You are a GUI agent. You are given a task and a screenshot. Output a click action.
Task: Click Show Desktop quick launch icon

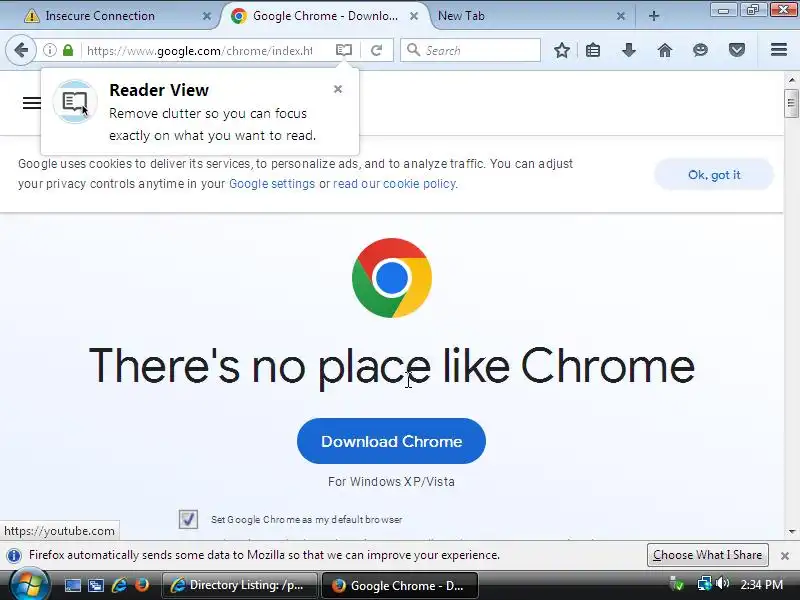click(72, 585)
